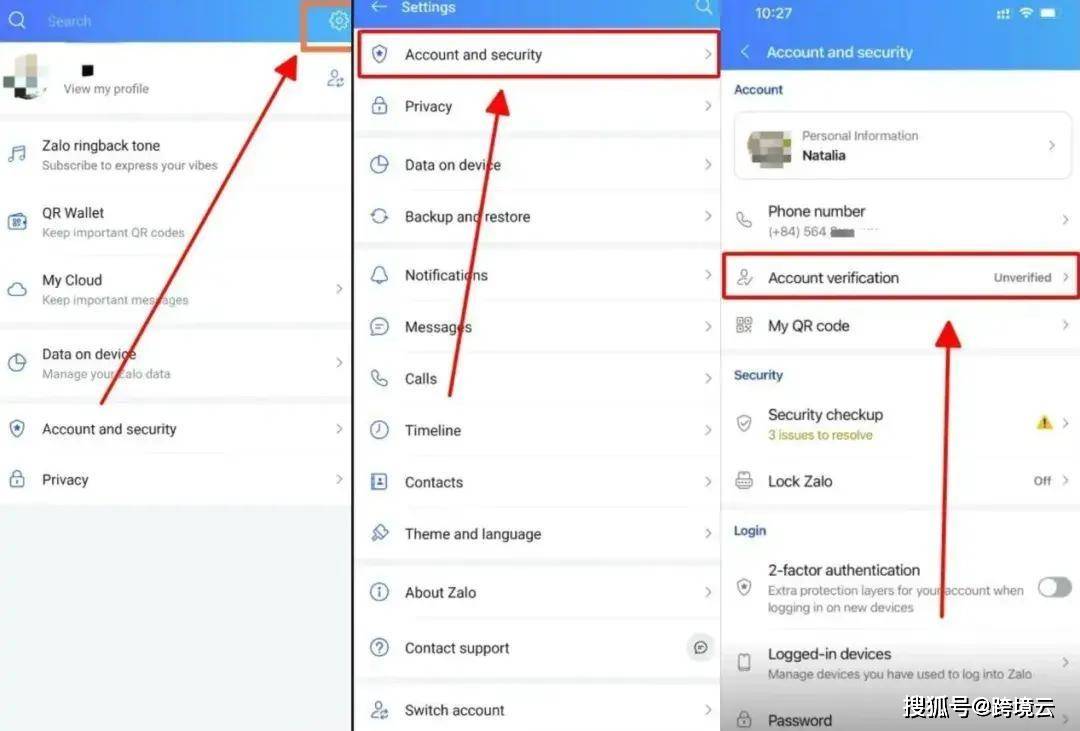1080x731 pixels.
Task: Tap the back arrow in Settings header
Action: [378, 7]
